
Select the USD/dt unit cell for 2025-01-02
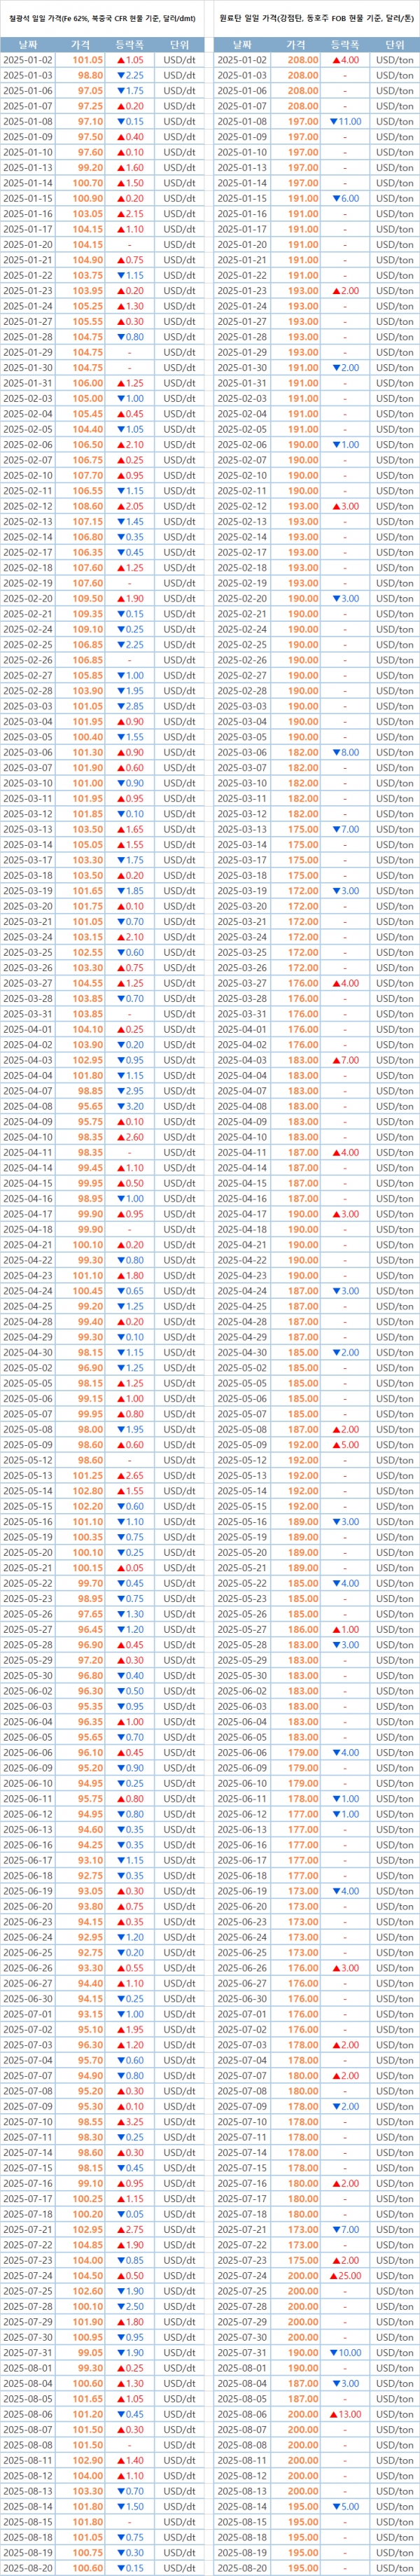coord(180,60)
